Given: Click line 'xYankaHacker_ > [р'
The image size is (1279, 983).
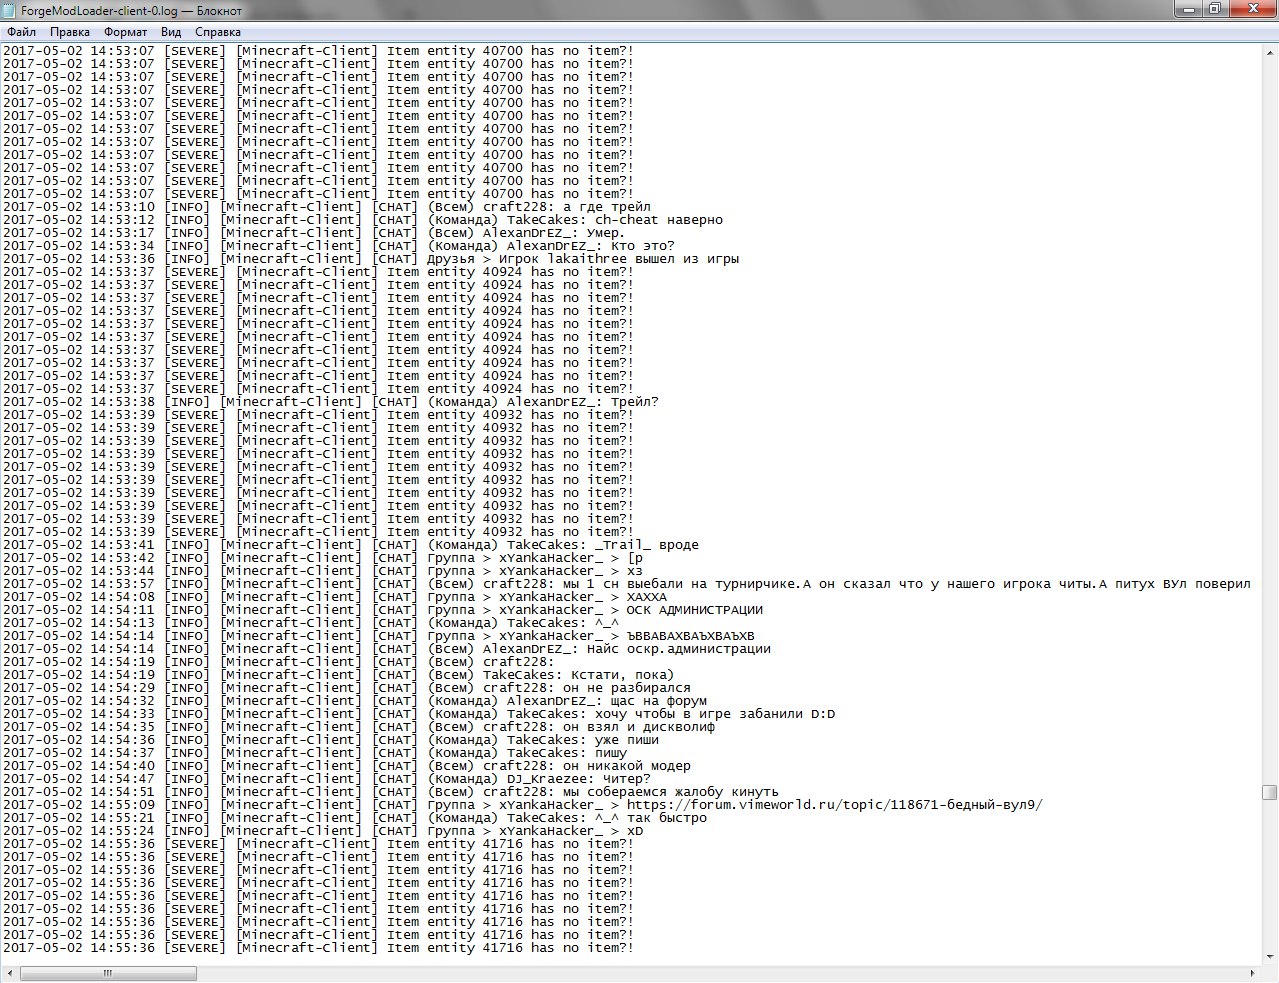Looking at the screenshot, I should pos(322,558).
